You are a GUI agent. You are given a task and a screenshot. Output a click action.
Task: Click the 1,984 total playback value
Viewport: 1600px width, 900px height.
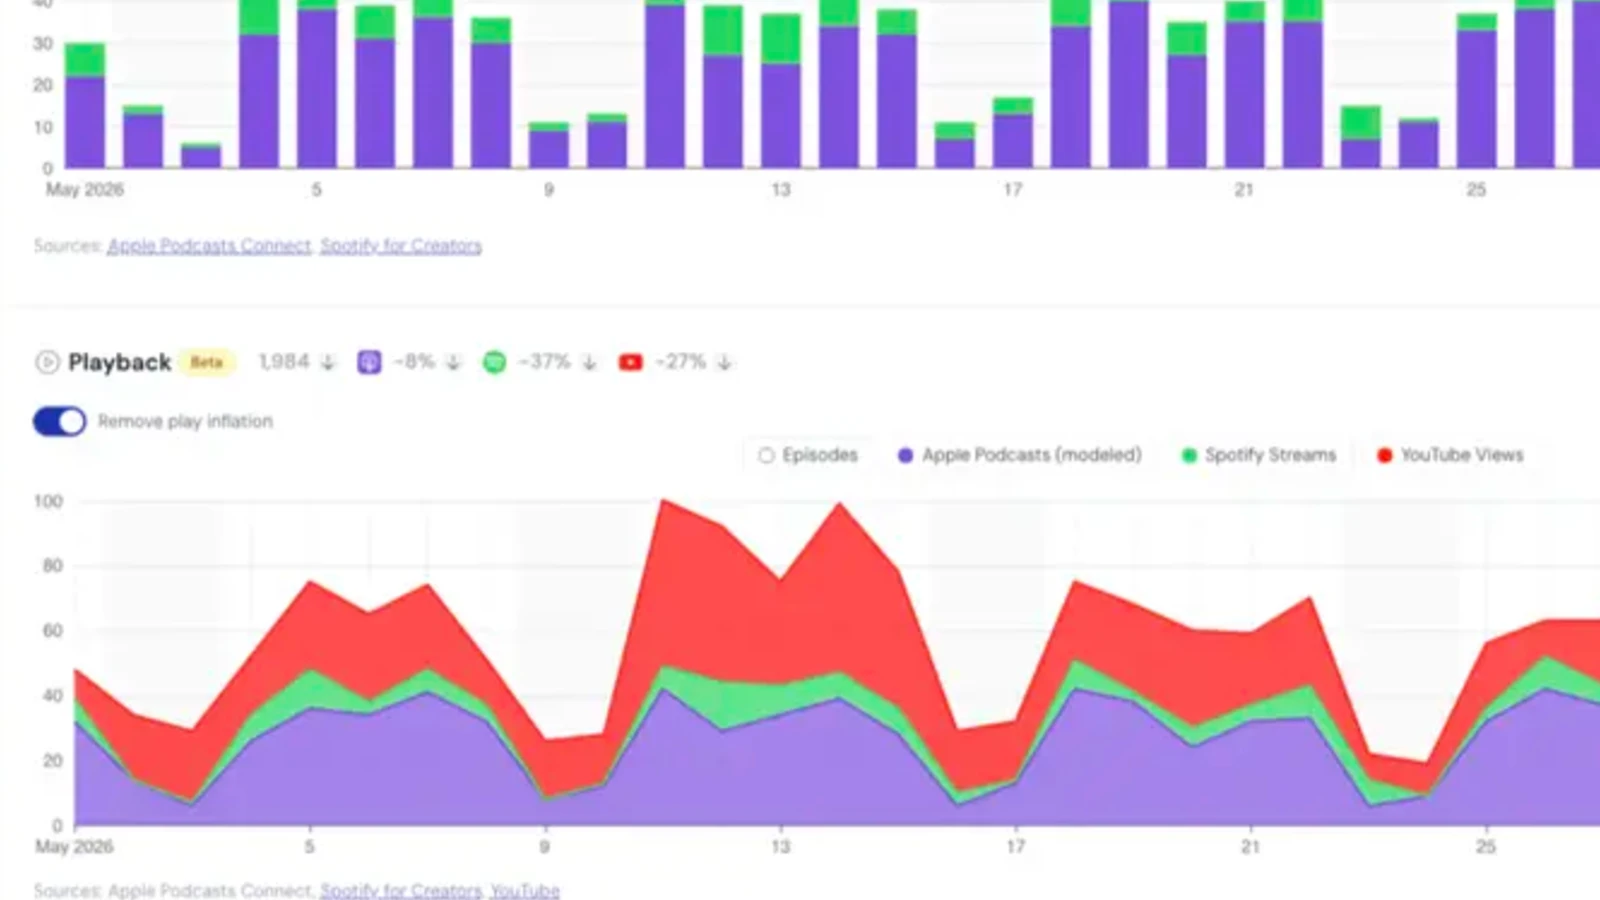(x=284, y=362)
